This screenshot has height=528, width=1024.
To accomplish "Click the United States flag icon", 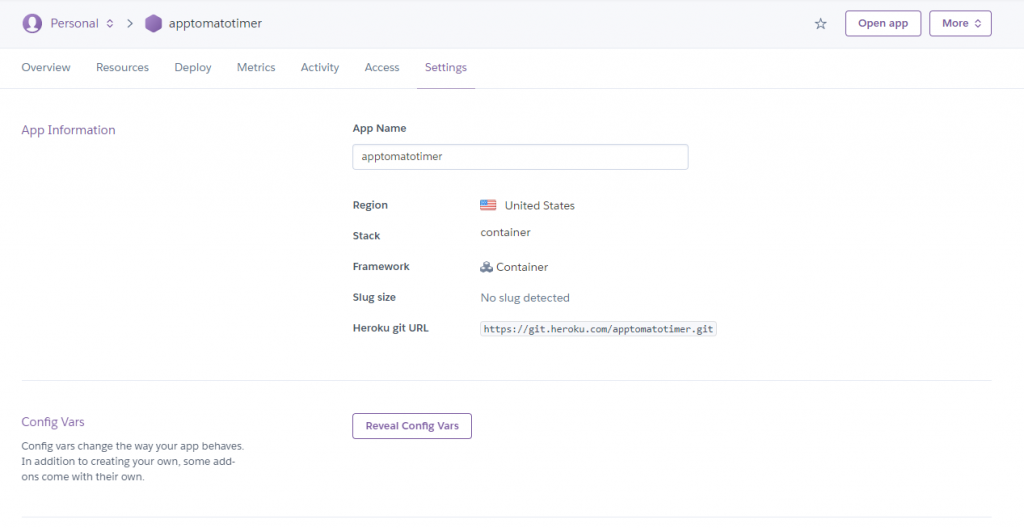I will tap(488, 205).
